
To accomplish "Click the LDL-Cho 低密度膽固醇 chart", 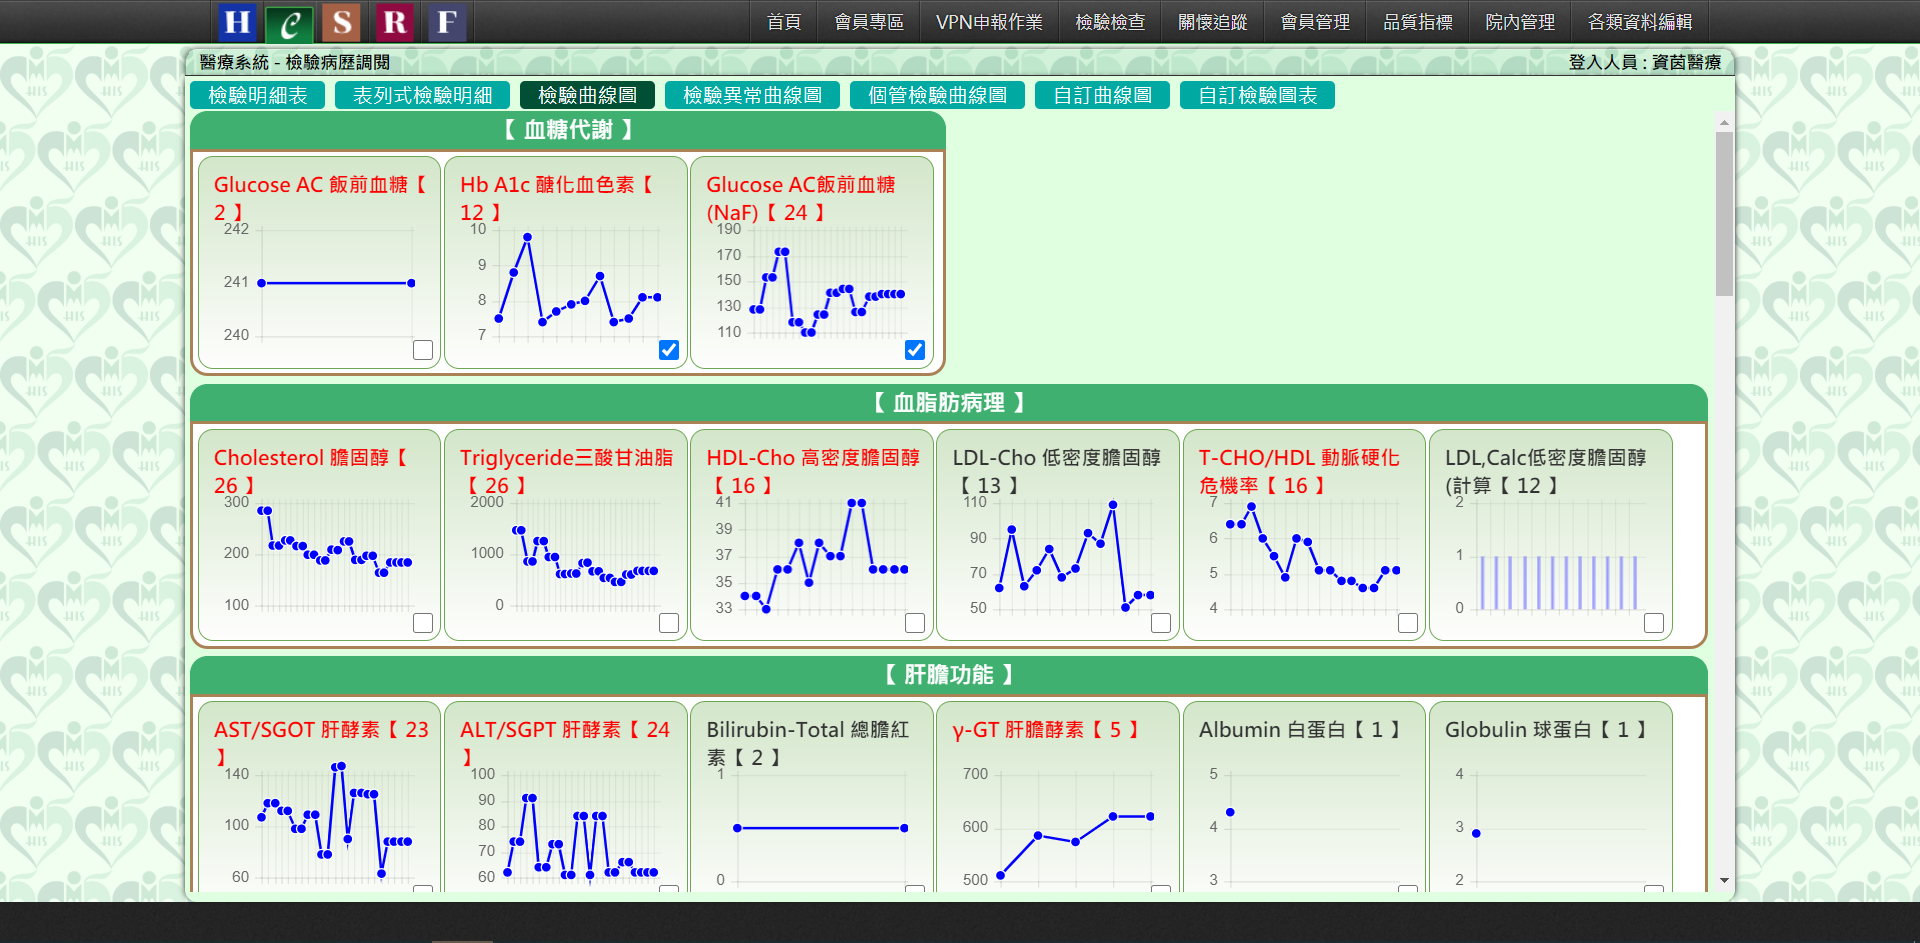I will point(1057,557).
